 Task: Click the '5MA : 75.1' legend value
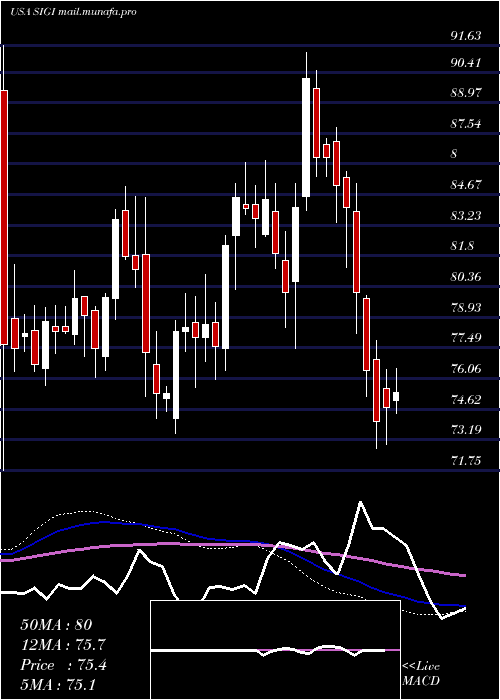58,685
